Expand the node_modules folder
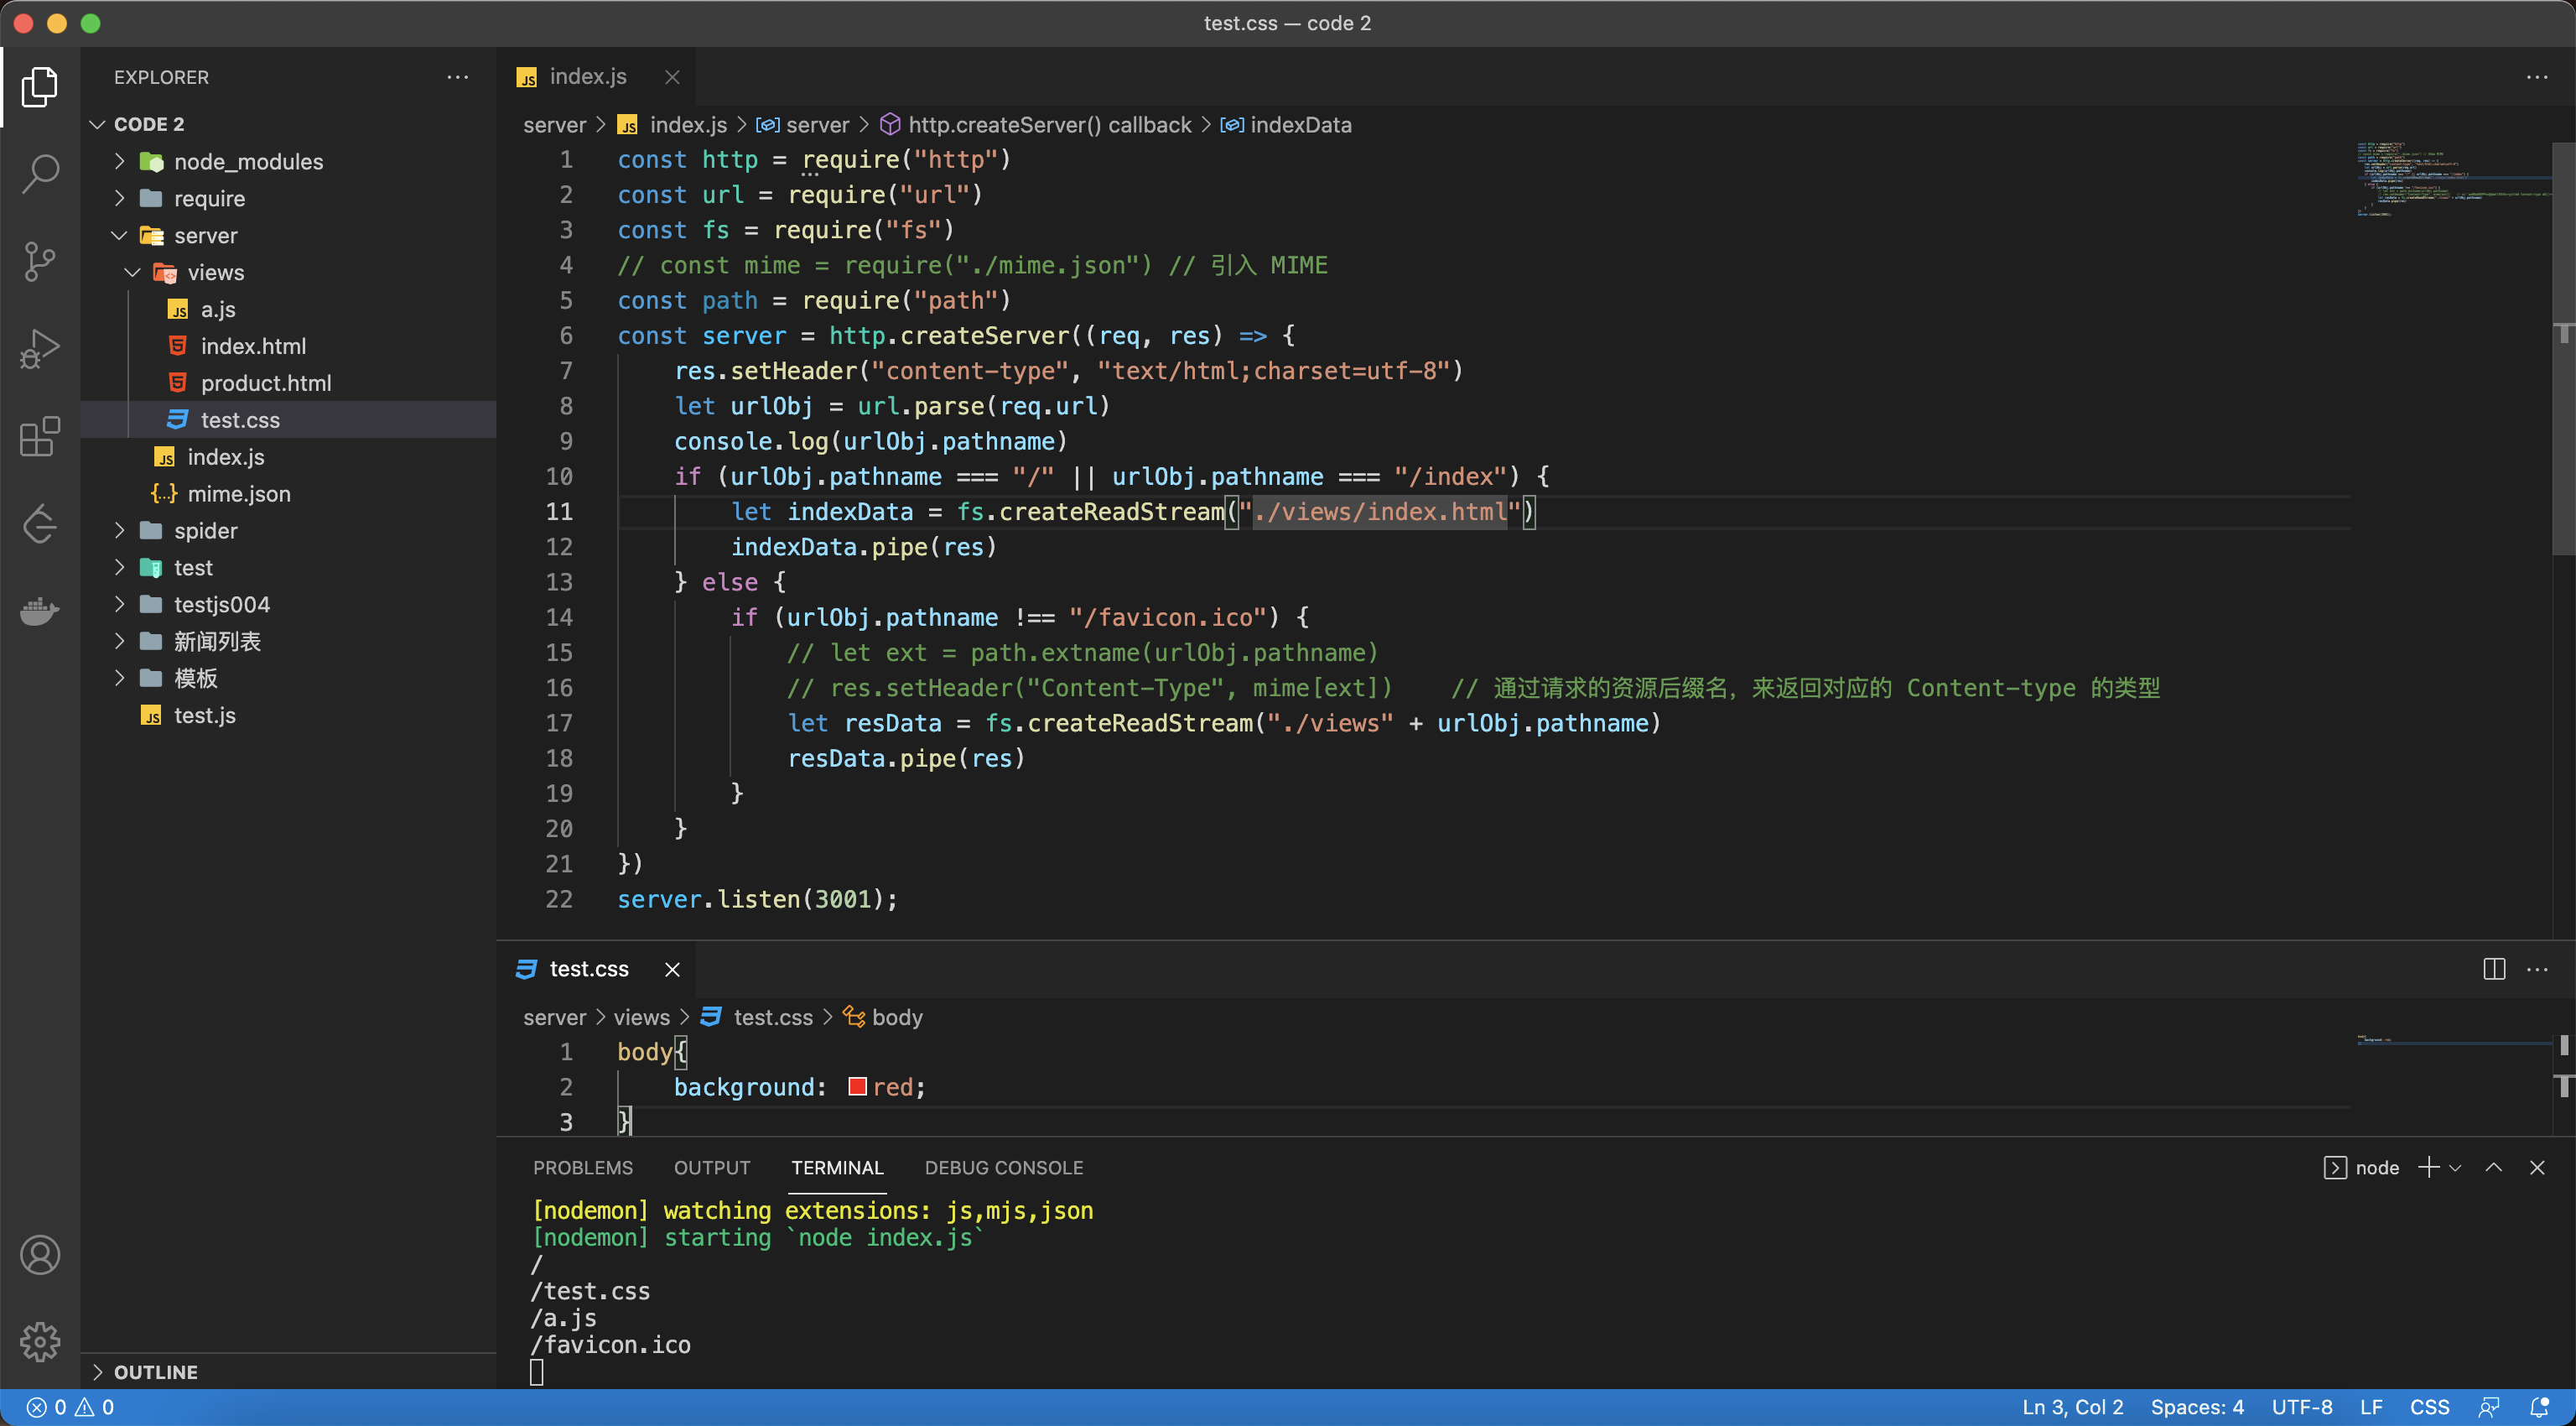This screenshot has width=2576, height=1426. click(119, 161)
